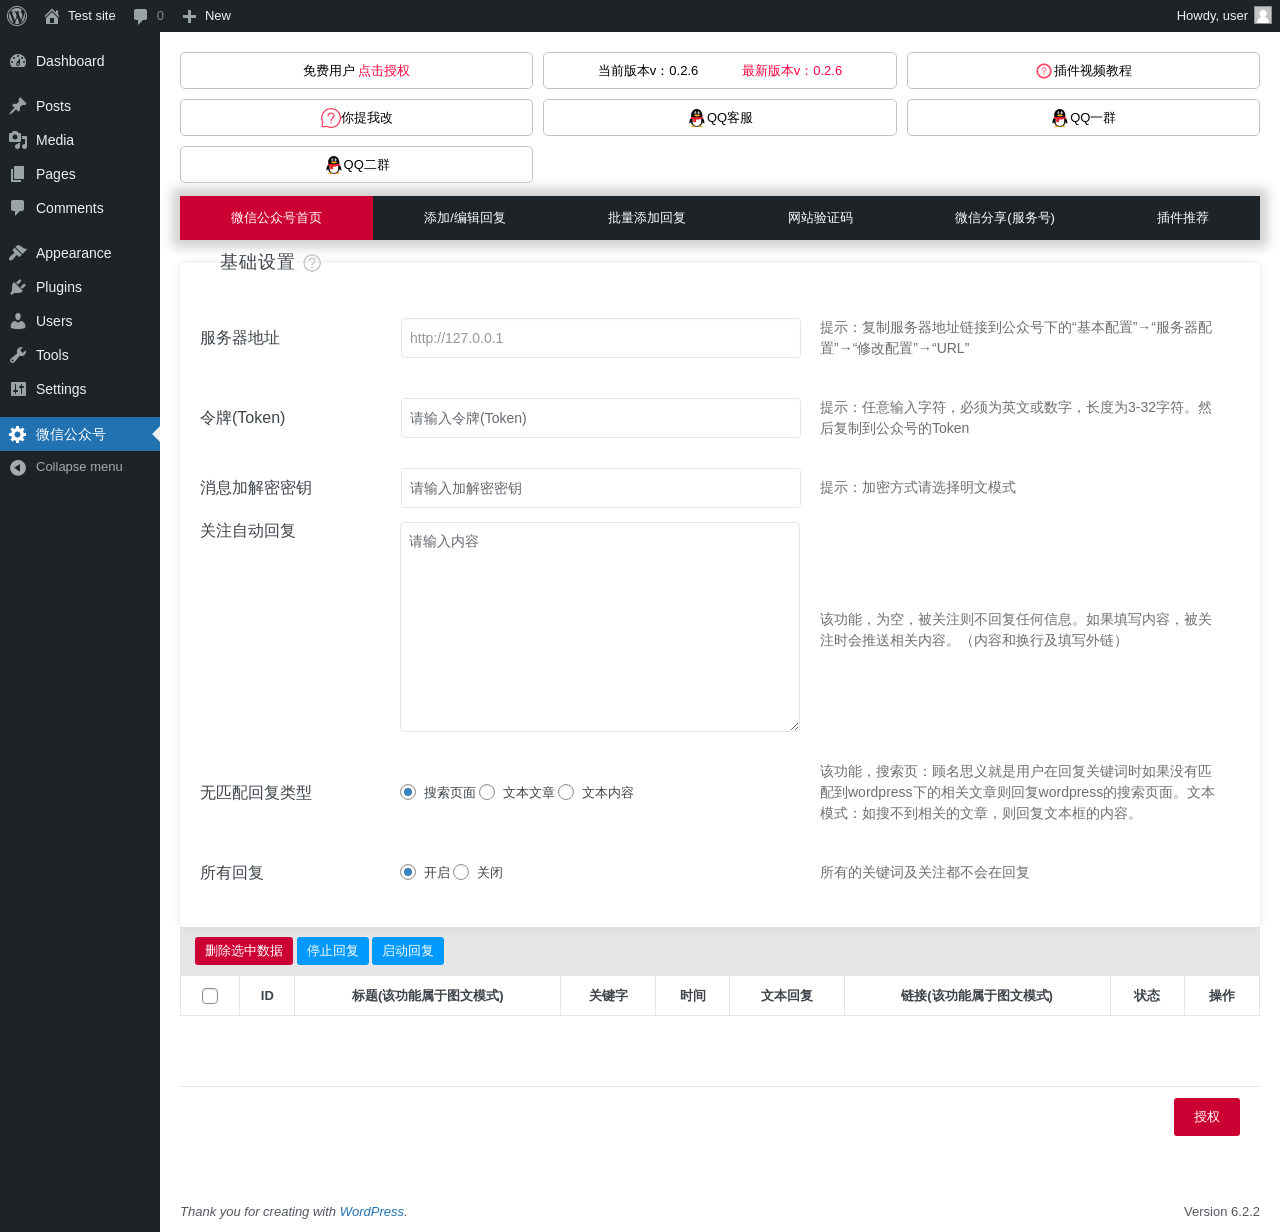Focus the 令牌(Token) input field
The image size is (1280, 1232).
(x=601, y=418)
